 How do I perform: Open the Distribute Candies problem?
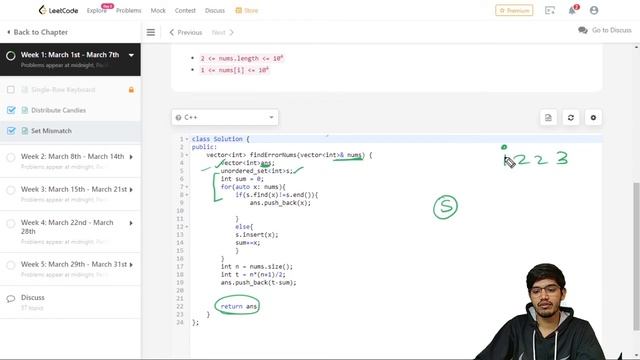tap(58, 110)
